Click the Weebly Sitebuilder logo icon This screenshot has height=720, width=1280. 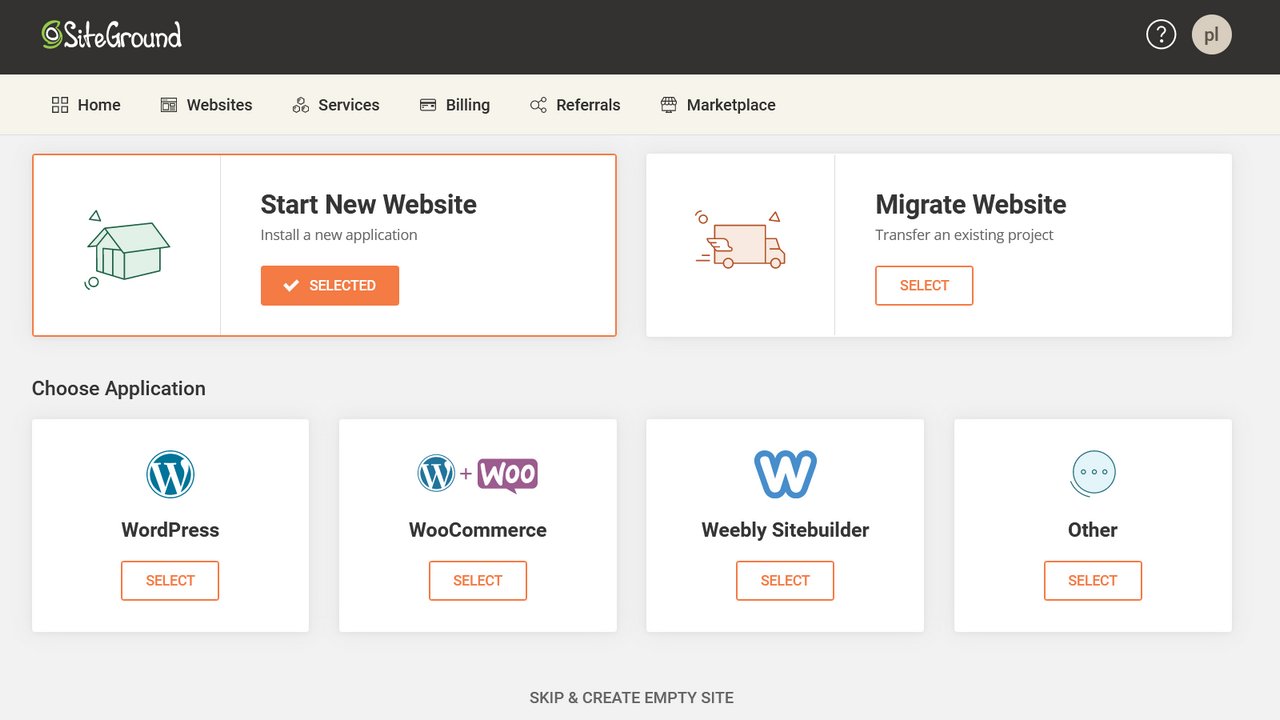784,473
